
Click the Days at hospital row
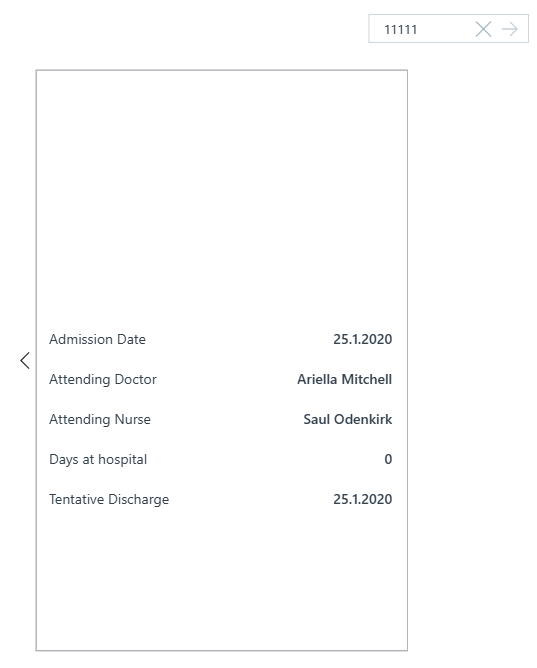(221, 459)
